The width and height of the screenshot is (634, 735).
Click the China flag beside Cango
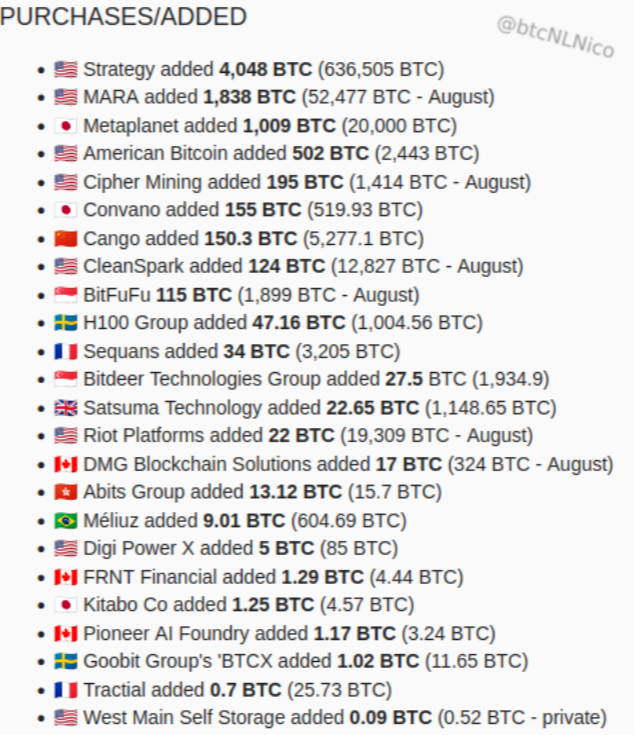coord(65,239)
